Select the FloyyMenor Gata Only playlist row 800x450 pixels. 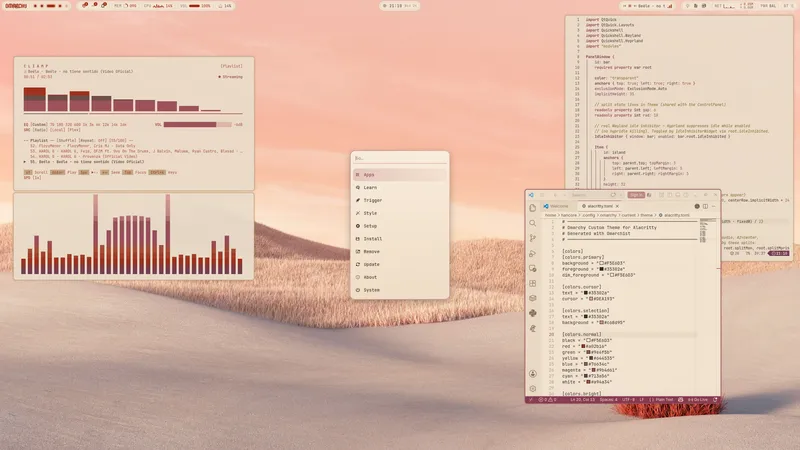coord(83,145)
